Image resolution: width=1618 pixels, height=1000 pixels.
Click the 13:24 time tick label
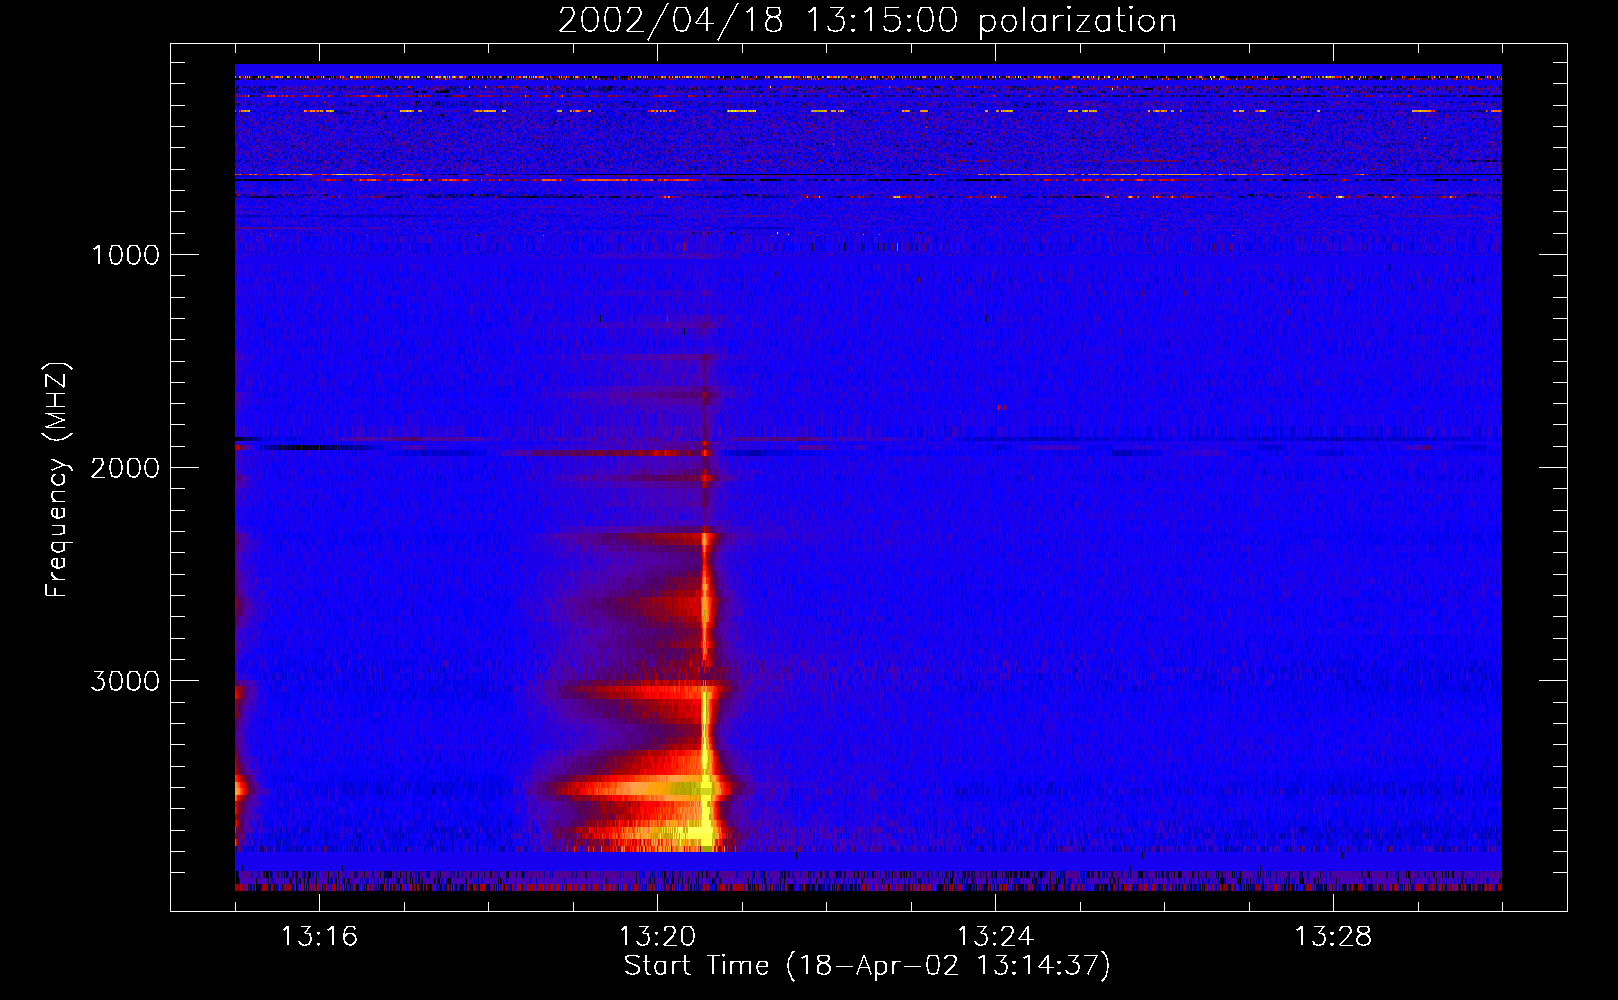coord(995,937)
